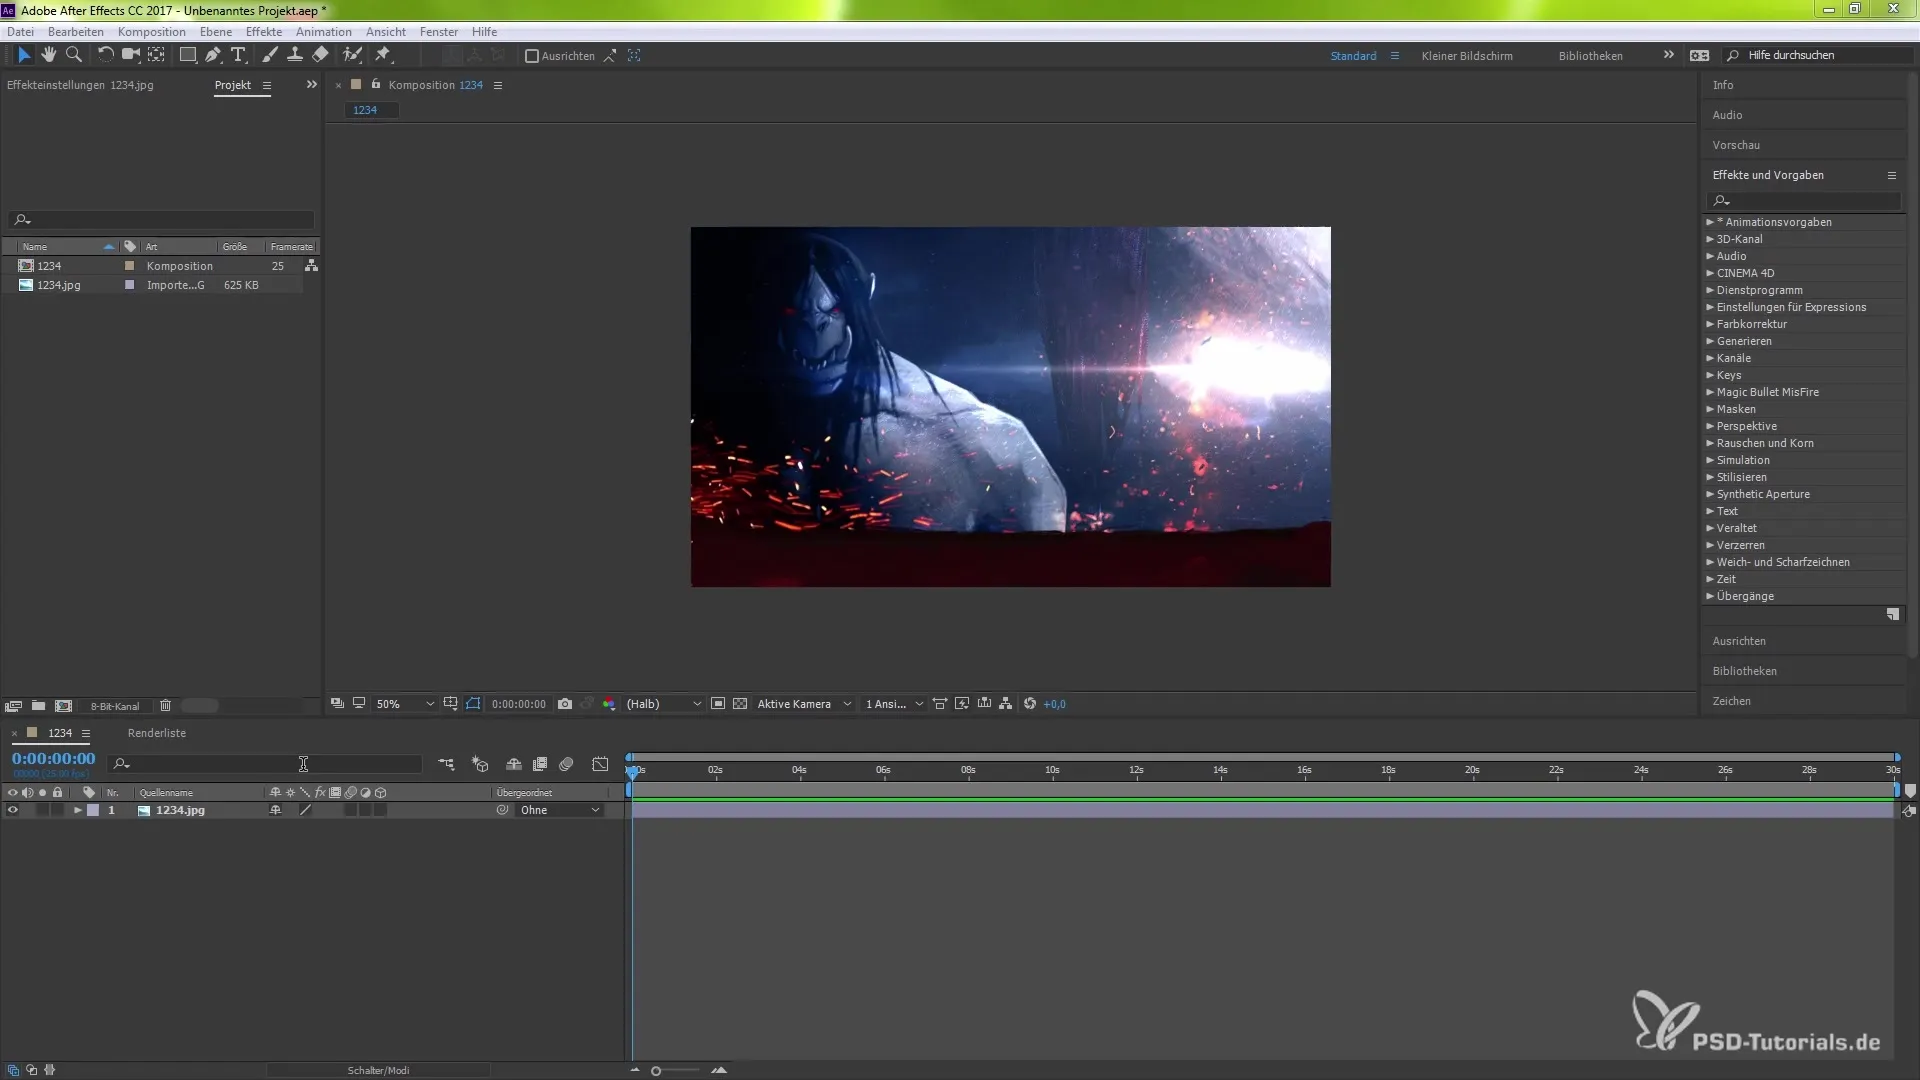
Task: Select the Puppet Pin tool
Action: coord(383,55)
